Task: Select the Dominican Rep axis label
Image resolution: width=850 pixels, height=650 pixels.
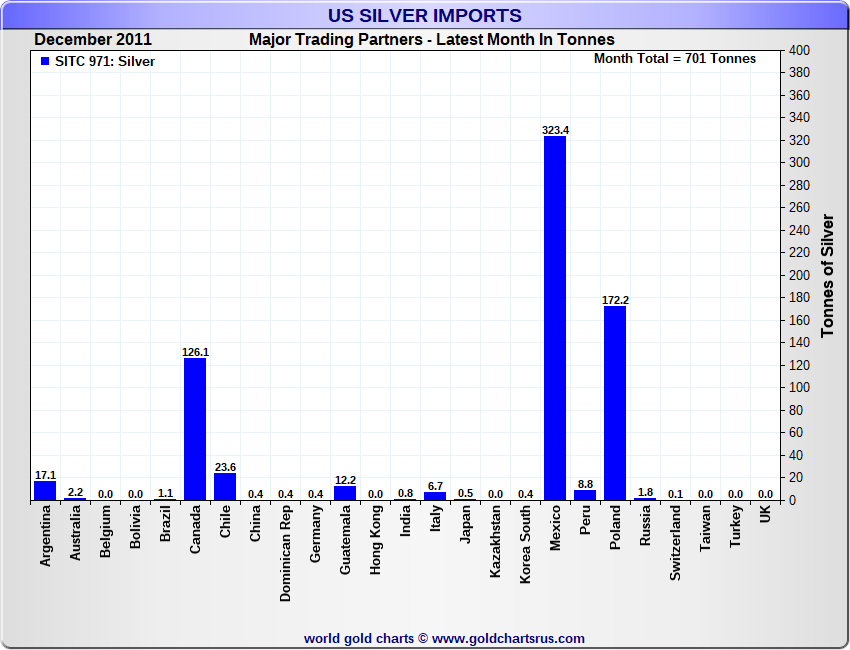Action: tap(285, 553)
